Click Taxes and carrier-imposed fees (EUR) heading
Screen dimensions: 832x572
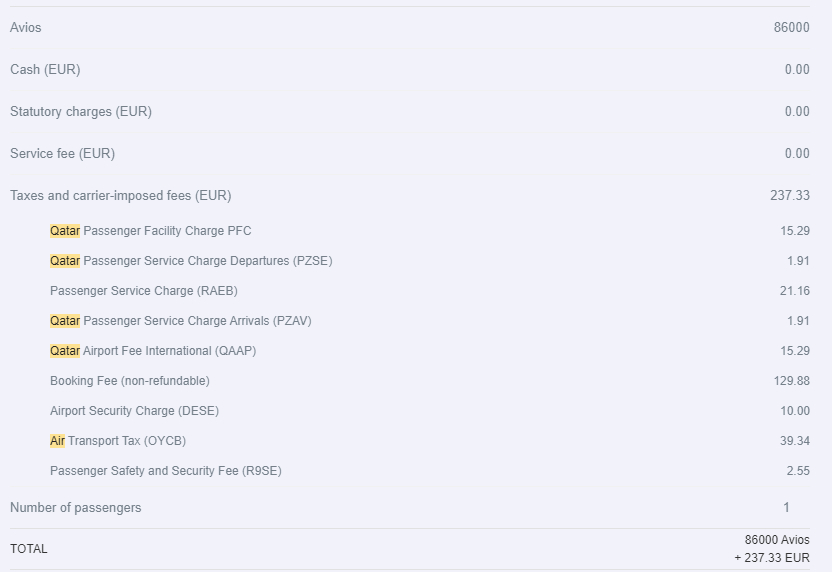point(120,195)
